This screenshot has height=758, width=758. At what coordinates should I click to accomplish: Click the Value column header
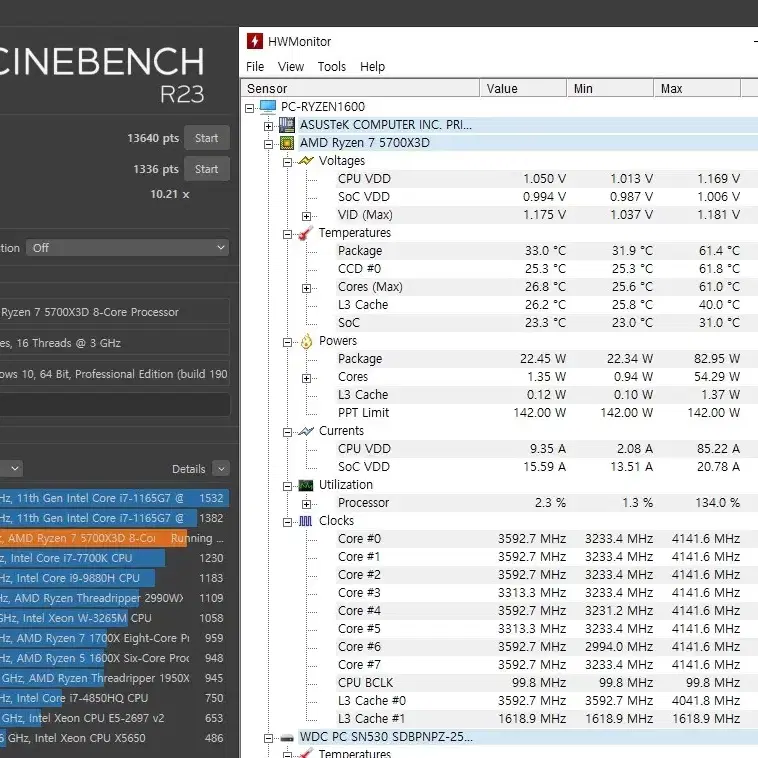tap(524, 88)
